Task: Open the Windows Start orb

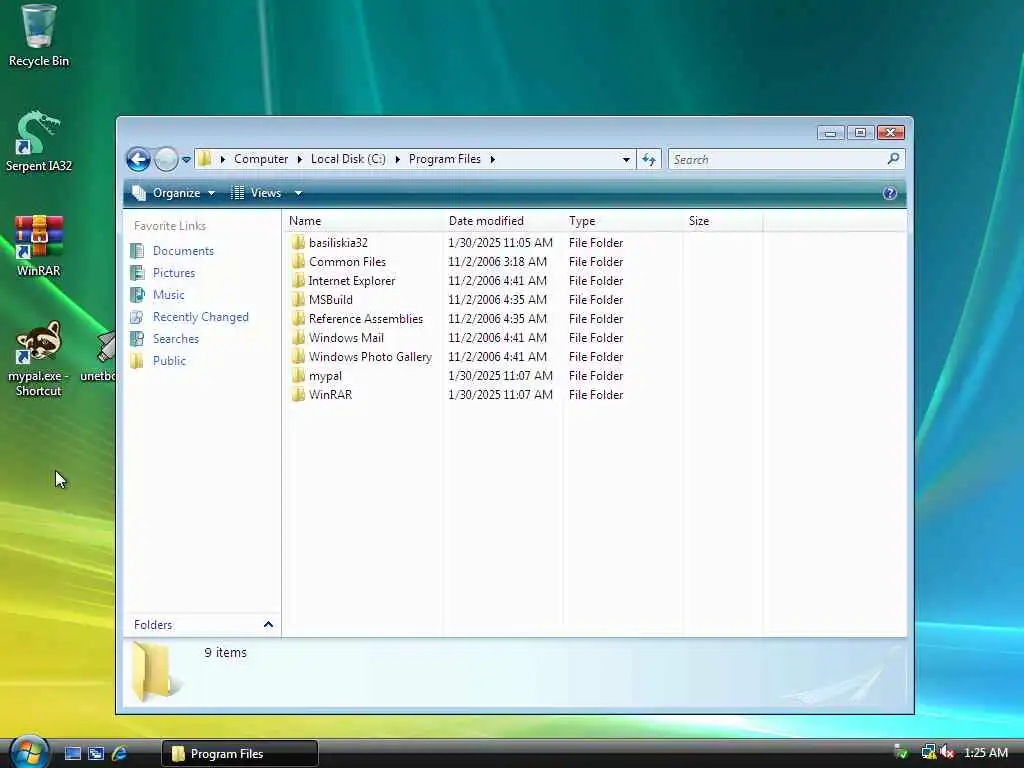Action: (29, 752)
